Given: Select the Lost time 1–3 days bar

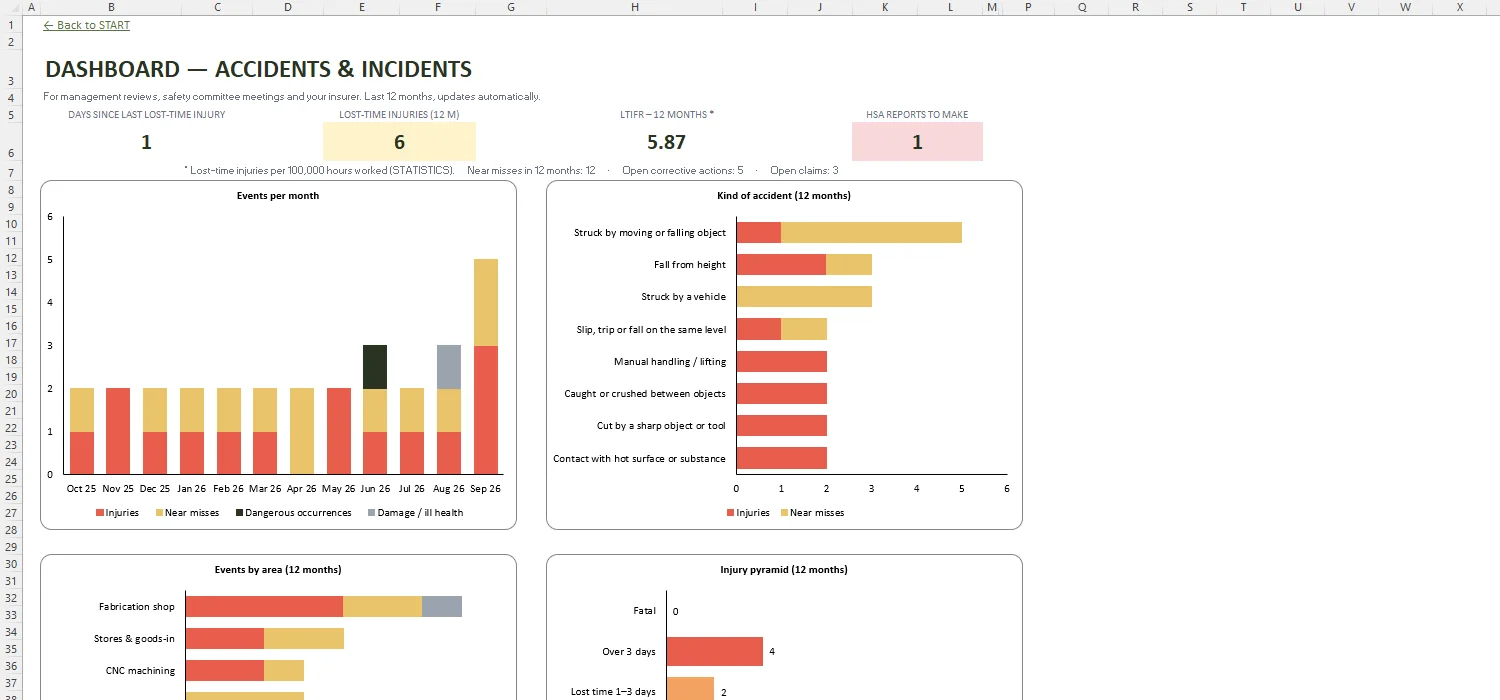Looking at the screenshot, I should [690, 689].
